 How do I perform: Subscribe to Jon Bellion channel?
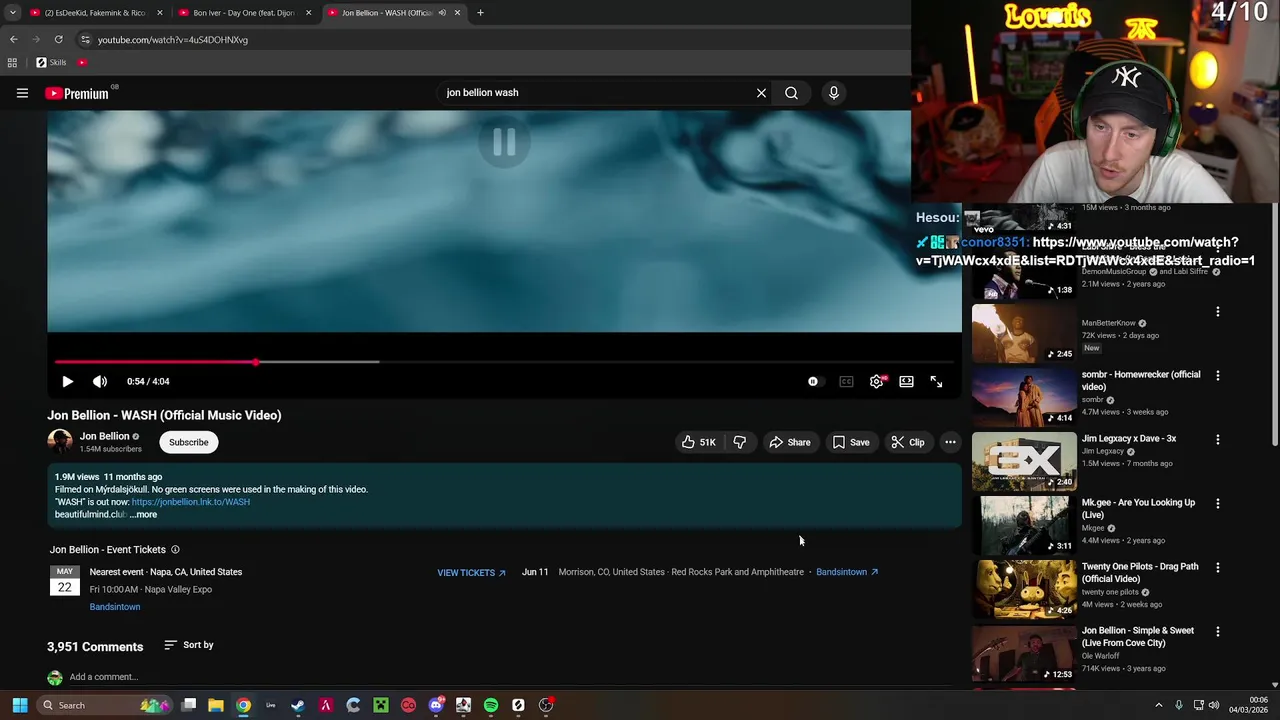[188, 442]
